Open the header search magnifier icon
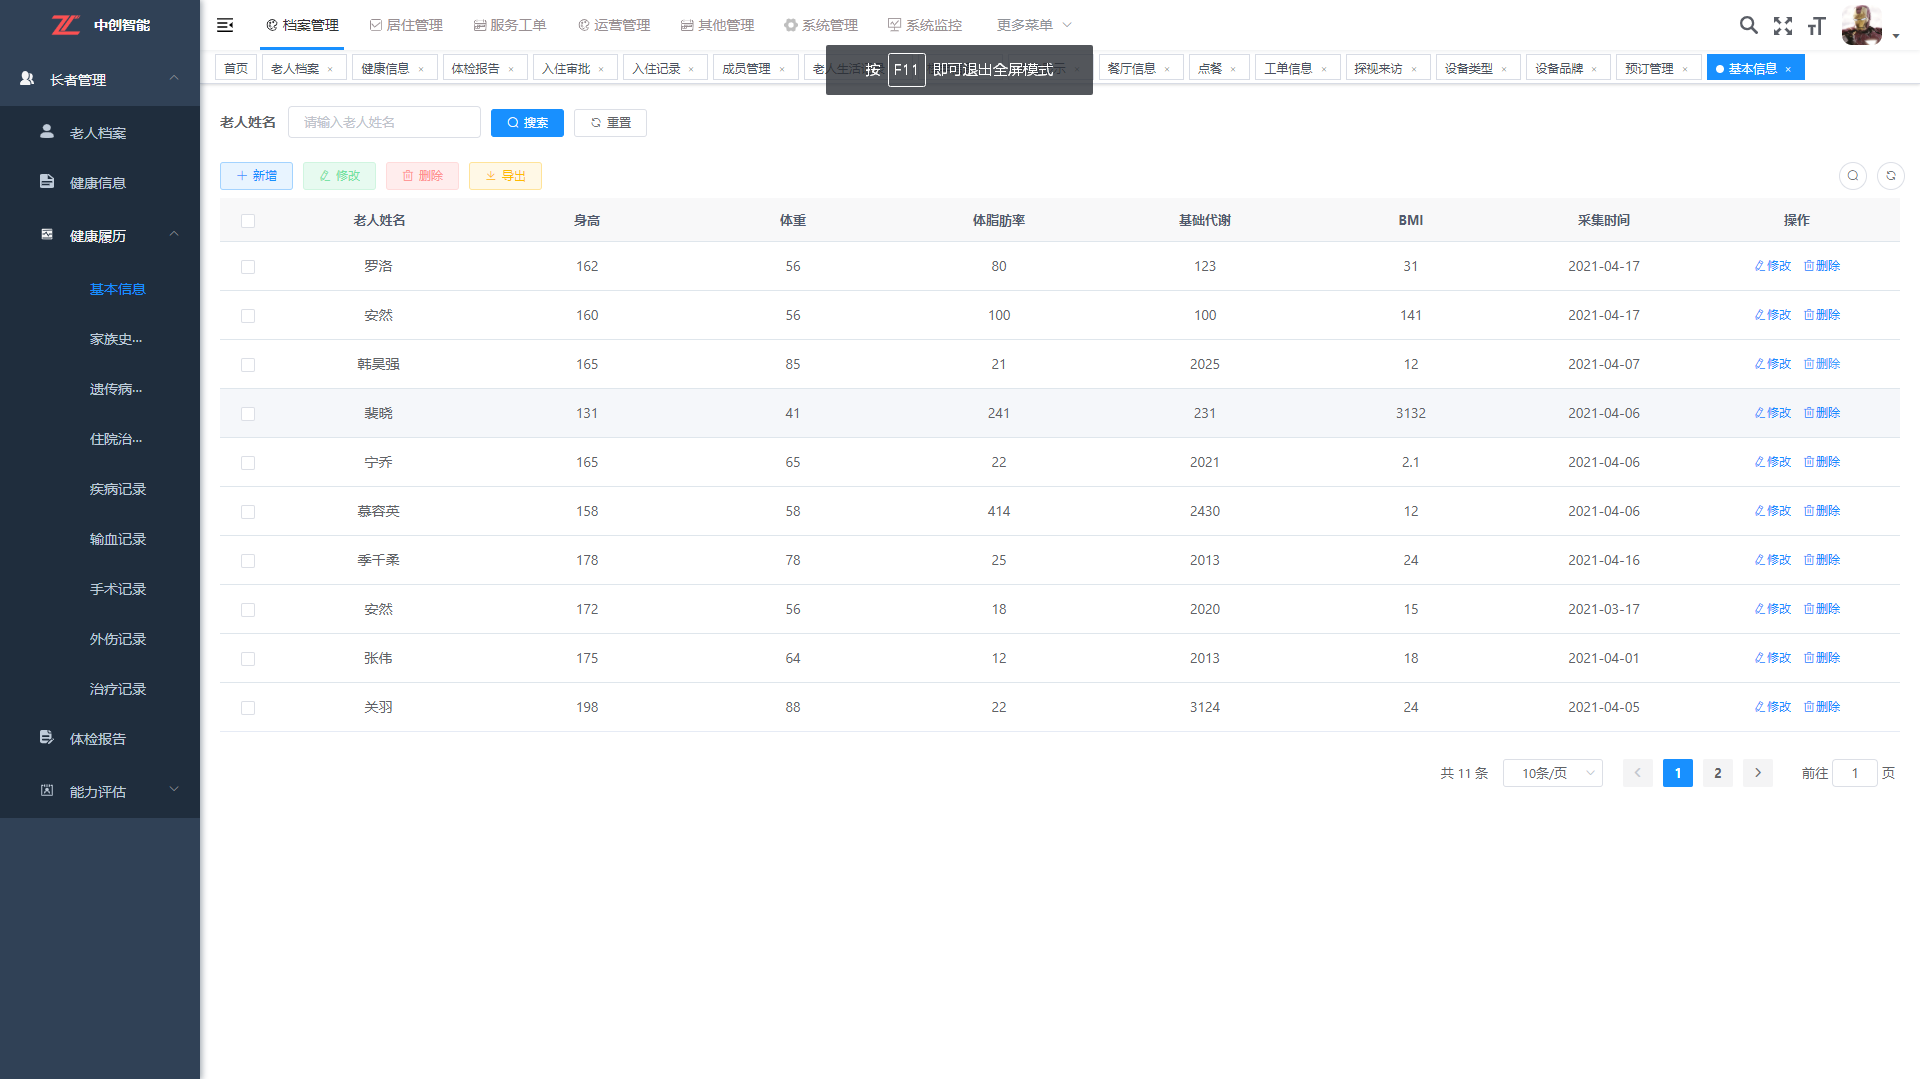1920x1079 pixels. coord(1748,25)
